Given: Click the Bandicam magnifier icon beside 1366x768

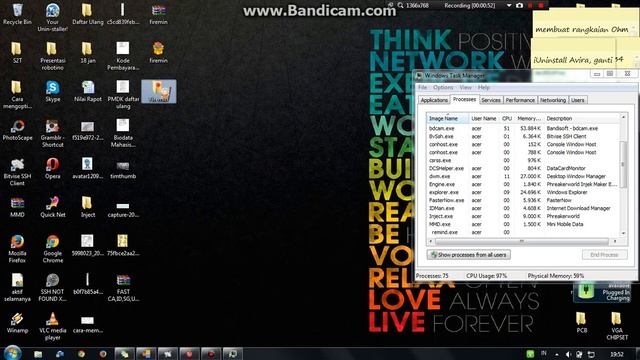Looking at the screenshot, I should [401, 5].
